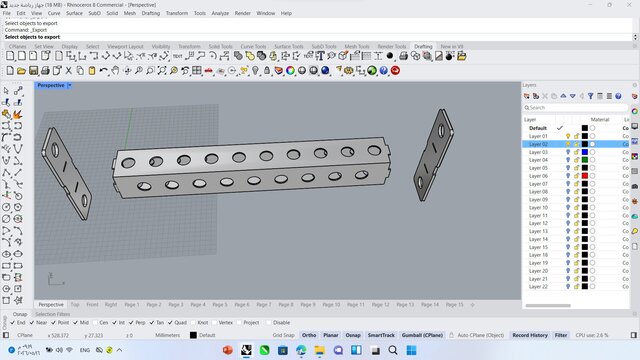Image resolution: width=640 pixels, height=360 pixels.
Task: Click the light bulb Hide objects icon
Action: click(256, 71)
